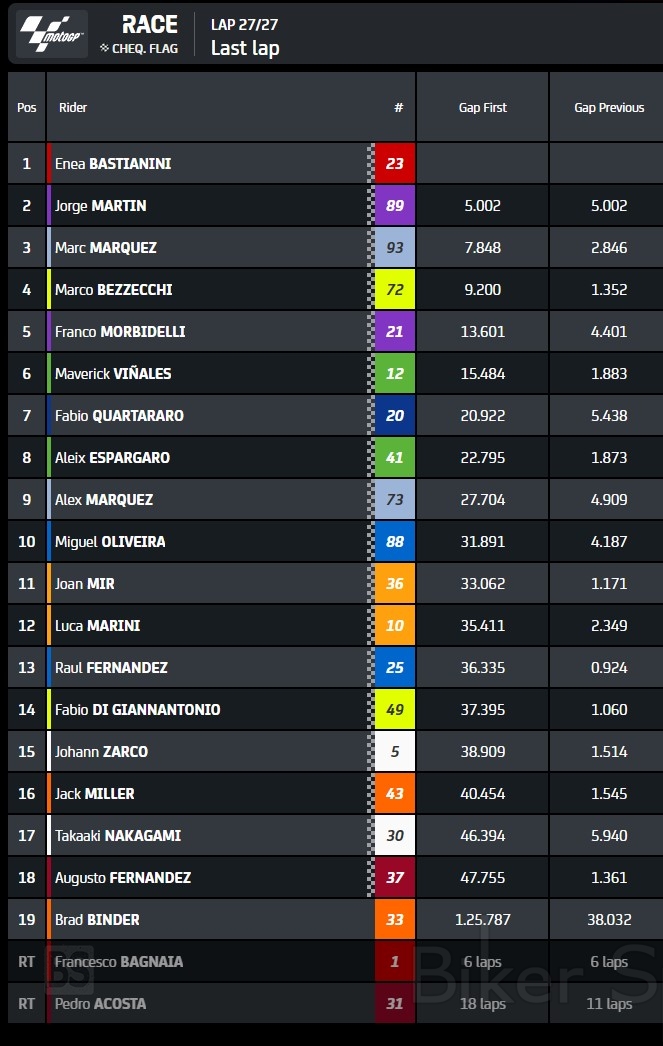Click Marc Marquez's number 93 badge

pyautogui.click(x=394, y=248)
